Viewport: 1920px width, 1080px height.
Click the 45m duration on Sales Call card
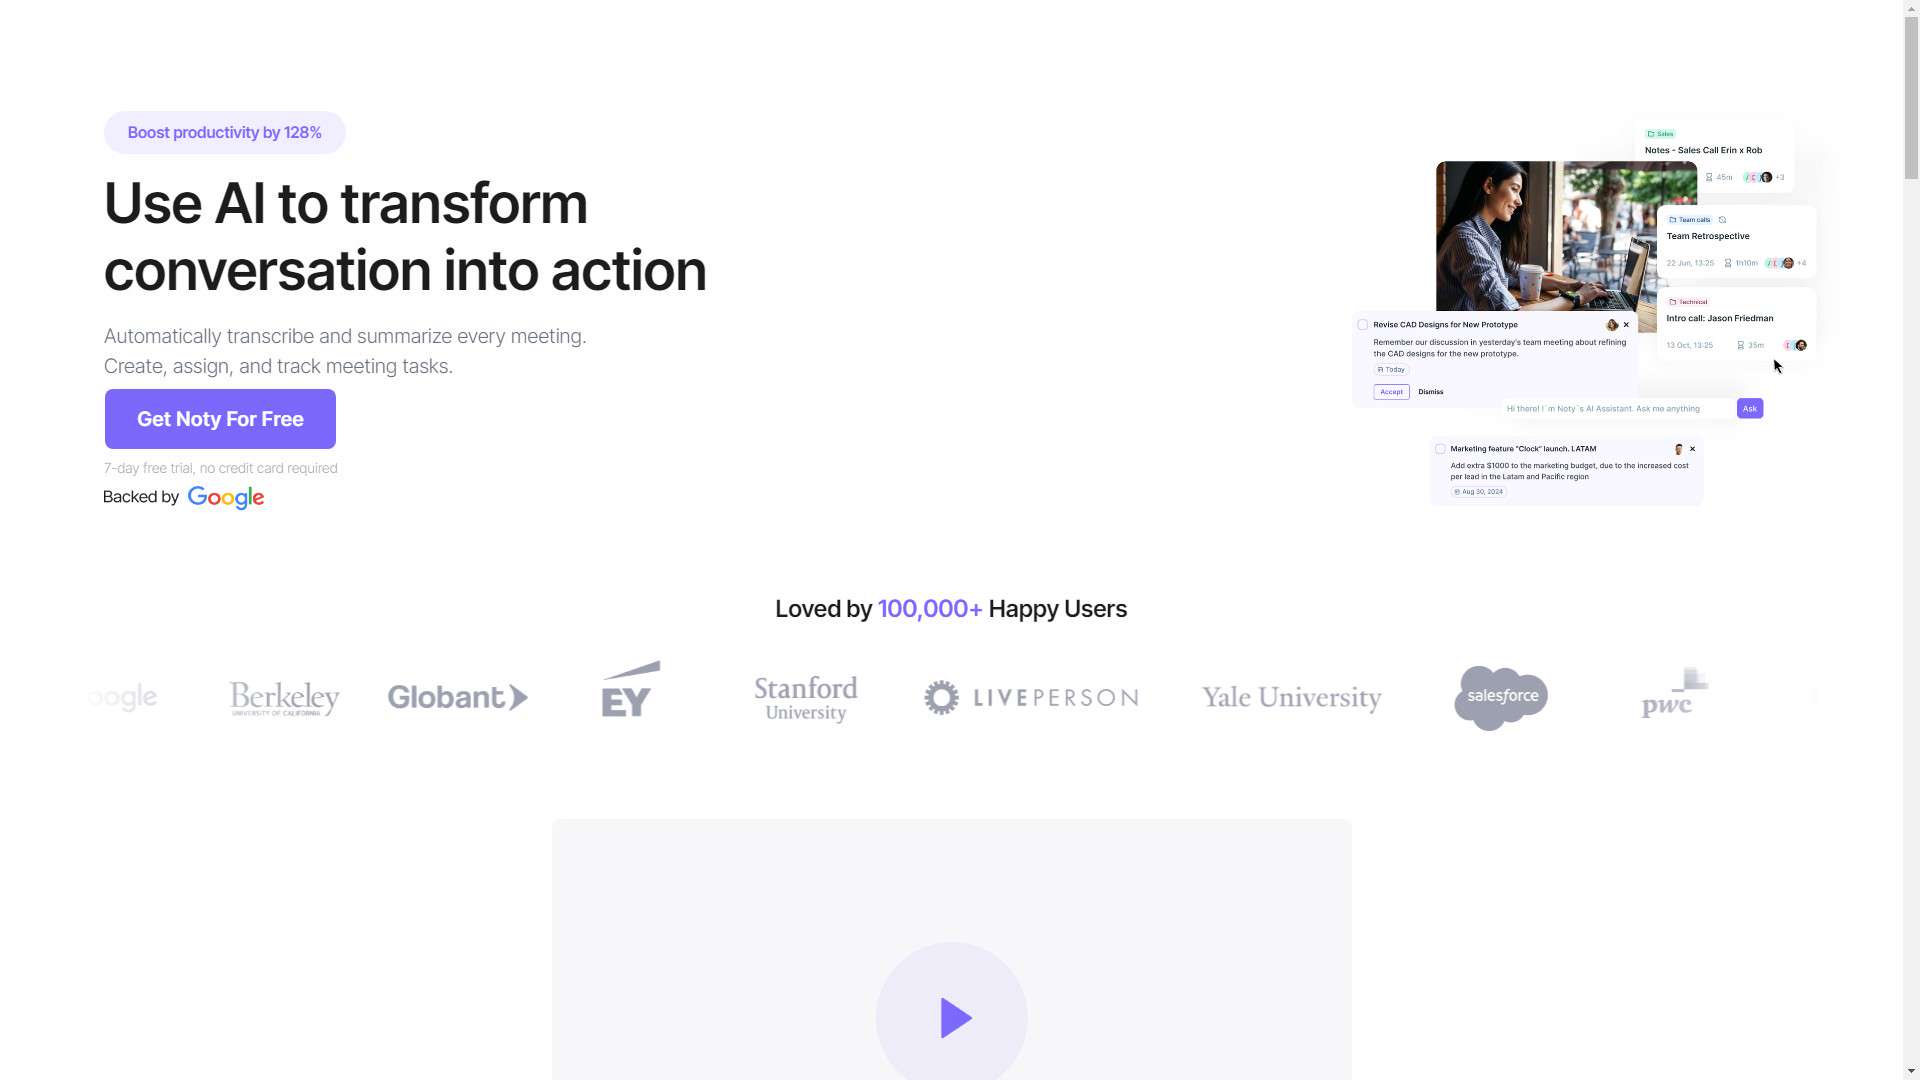pos(1719,178)
